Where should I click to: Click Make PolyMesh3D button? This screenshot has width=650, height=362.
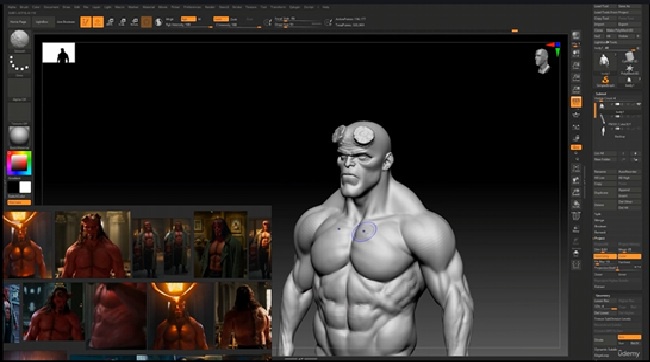[623, 30]
